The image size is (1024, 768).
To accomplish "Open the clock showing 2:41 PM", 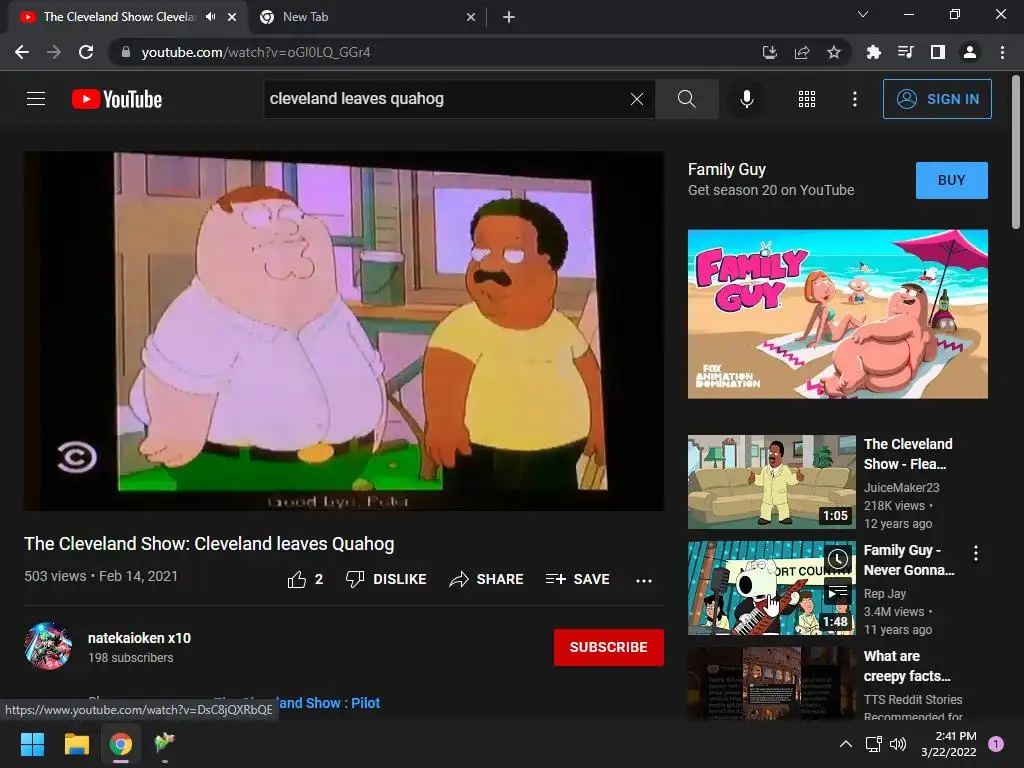I will 948,744.
